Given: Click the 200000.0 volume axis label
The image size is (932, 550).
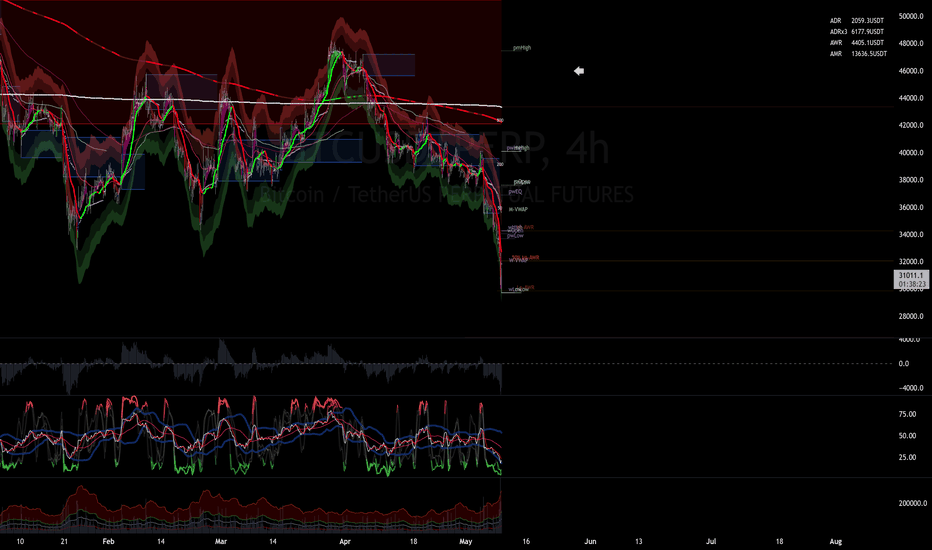Looking at the screenshot, I should [912, 504].
